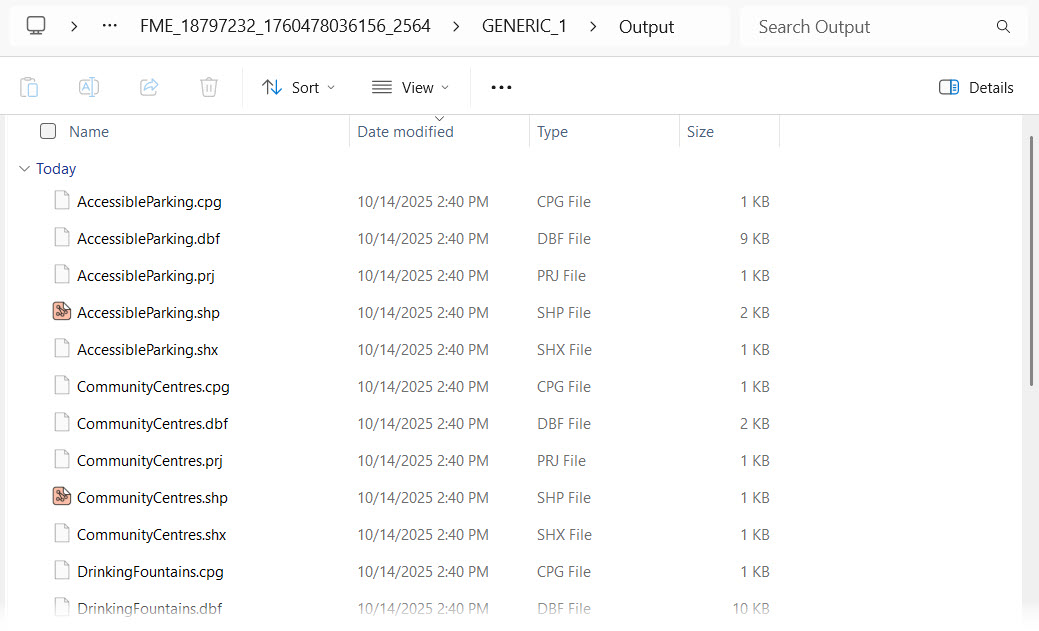1039x631 pixels.
Task: Sort by Date modified column header
Action: point(405,132)
